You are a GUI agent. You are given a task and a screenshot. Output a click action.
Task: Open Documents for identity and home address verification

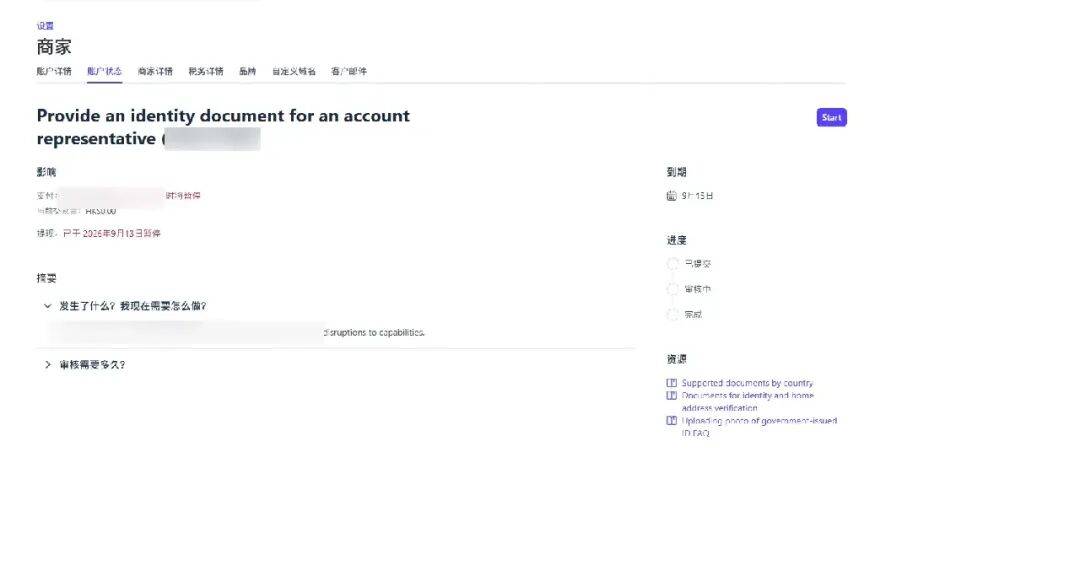pyautogui.click(x=747, y=402)
